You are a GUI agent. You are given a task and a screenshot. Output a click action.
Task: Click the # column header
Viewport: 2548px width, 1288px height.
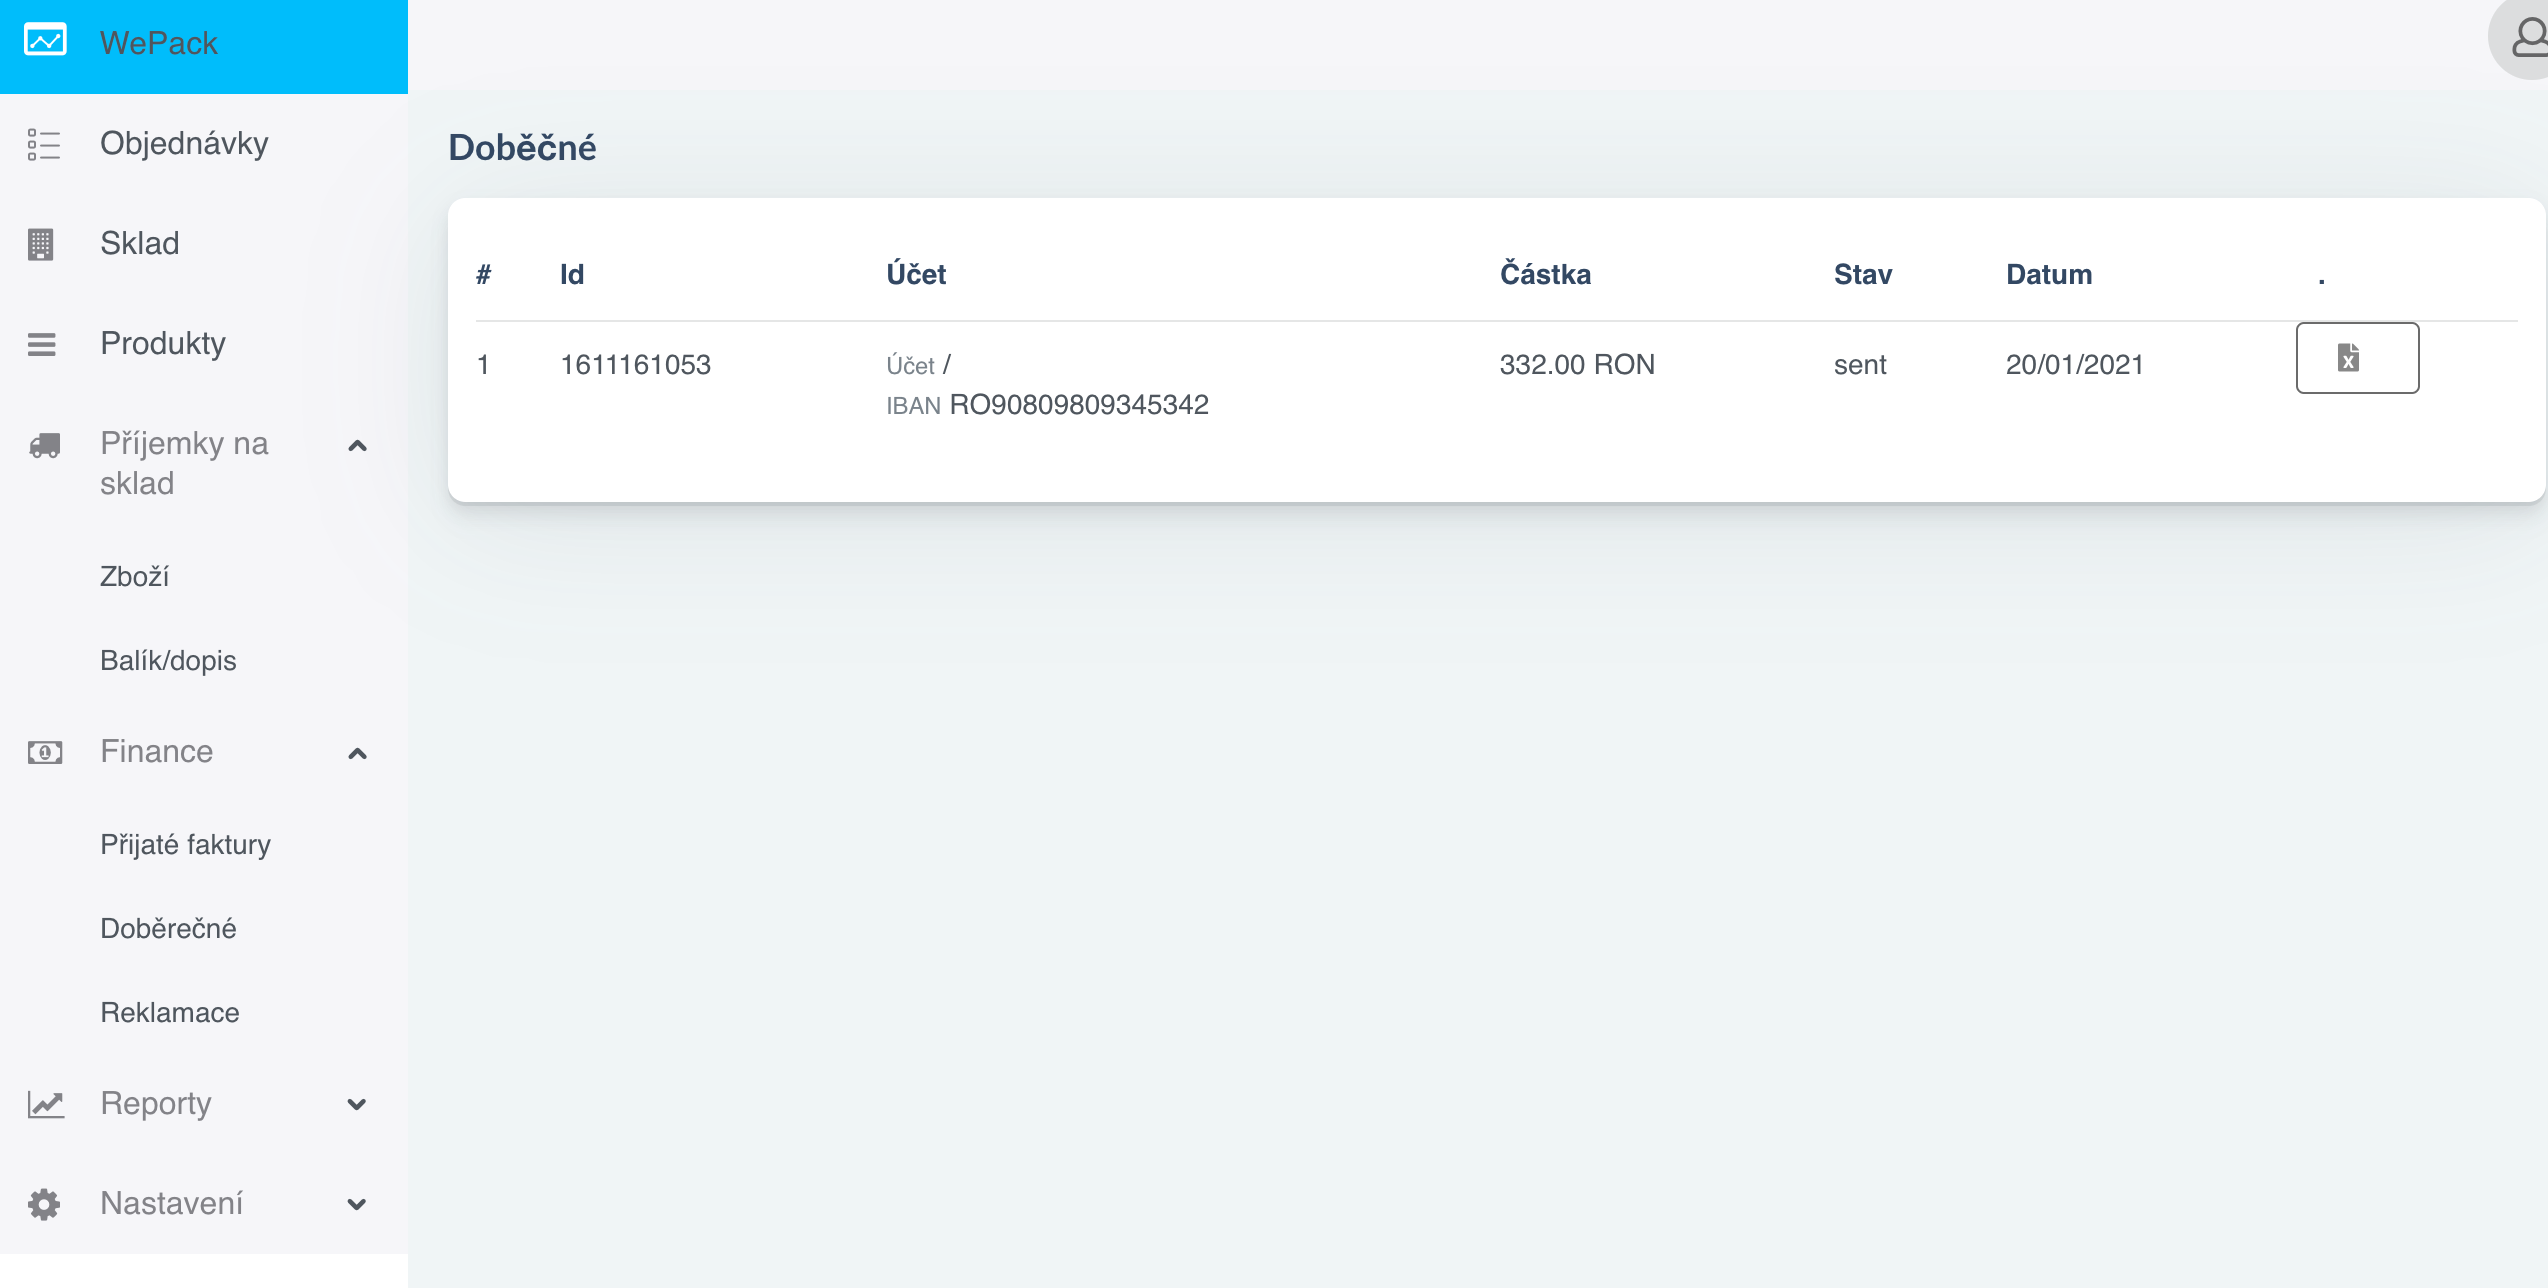(x=484, y=274)
